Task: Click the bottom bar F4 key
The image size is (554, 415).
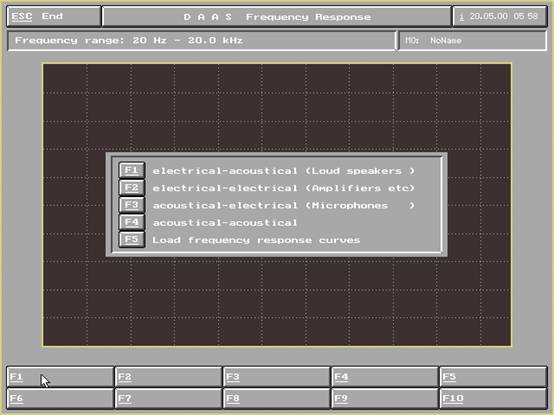Action: 385,377
